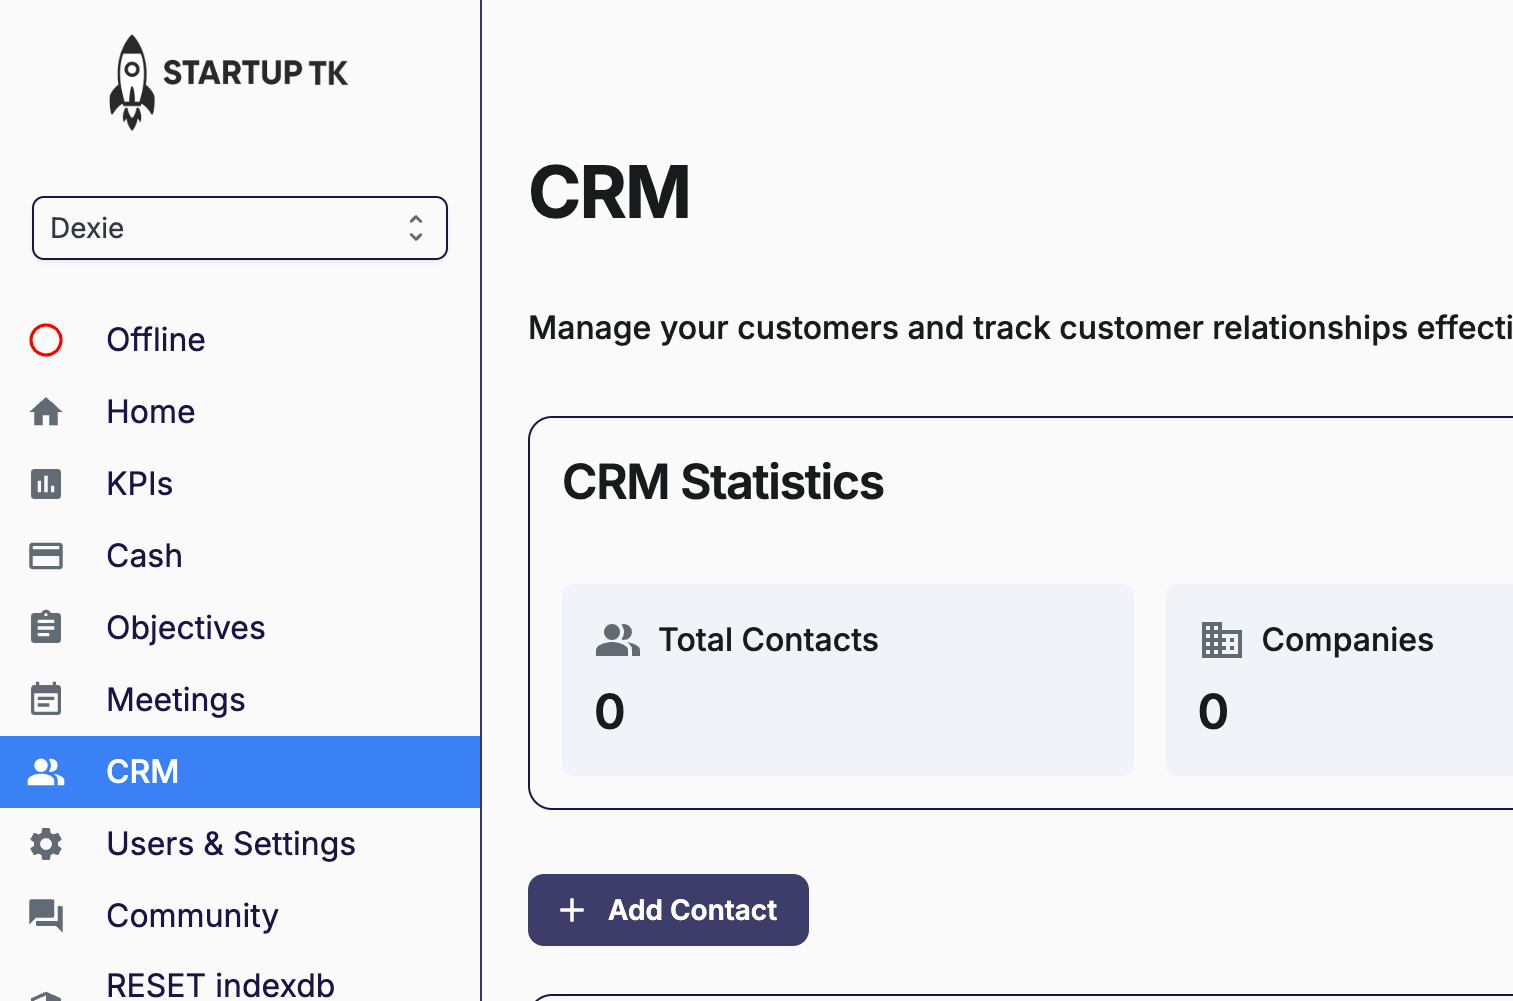Click the RESET indexdb entry
This screenshot has height=1001, width=1513.
point(220,982)
